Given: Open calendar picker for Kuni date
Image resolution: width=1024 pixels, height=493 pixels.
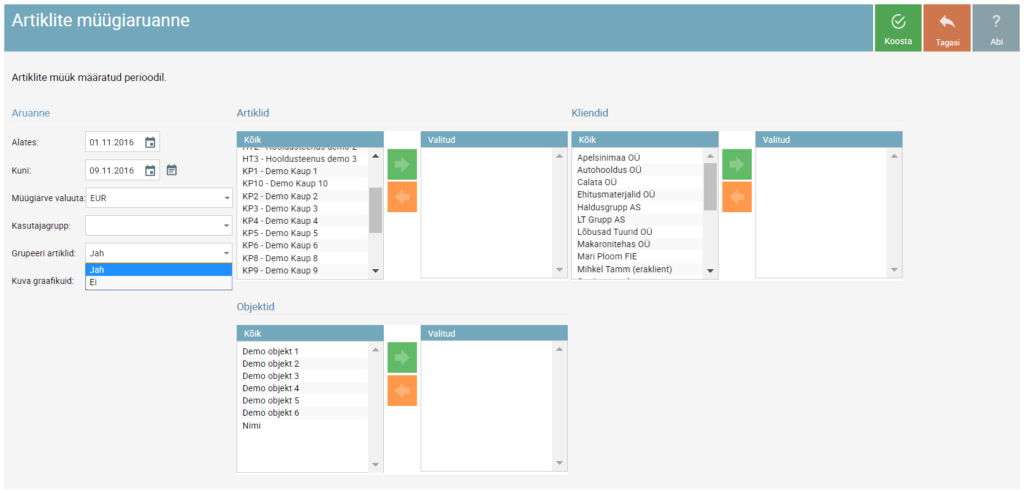Looking at the screenshot, I should (150, 170).
